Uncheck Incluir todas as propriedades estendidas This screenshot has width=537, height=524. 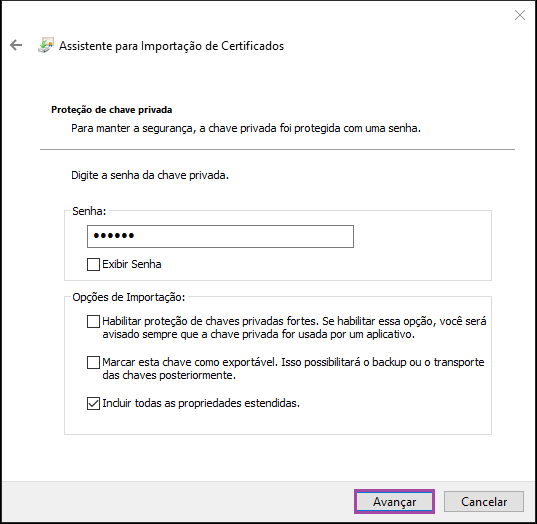tap(93, 403)
